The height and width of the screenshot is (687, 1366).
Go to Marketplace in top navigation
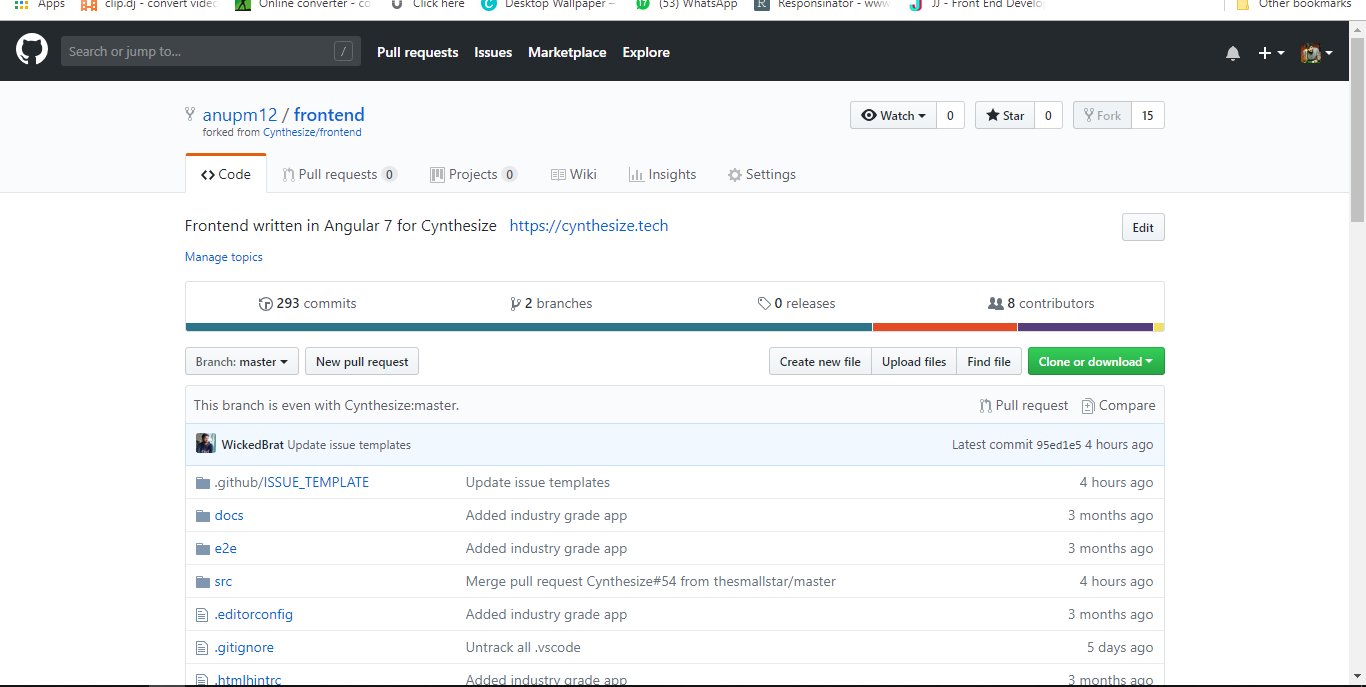click(567, 52)
